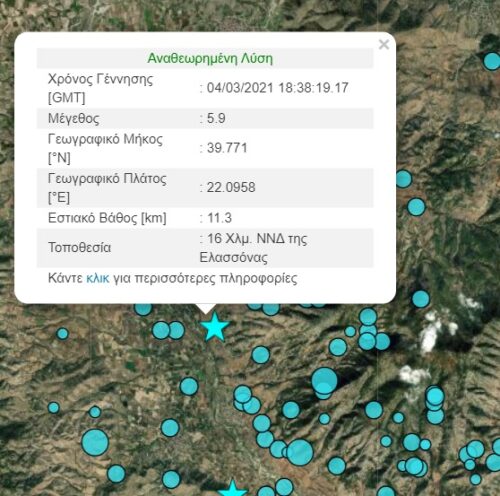
Task: Click the circle marker in top-right corner
Action: click(x=492, y=61)
